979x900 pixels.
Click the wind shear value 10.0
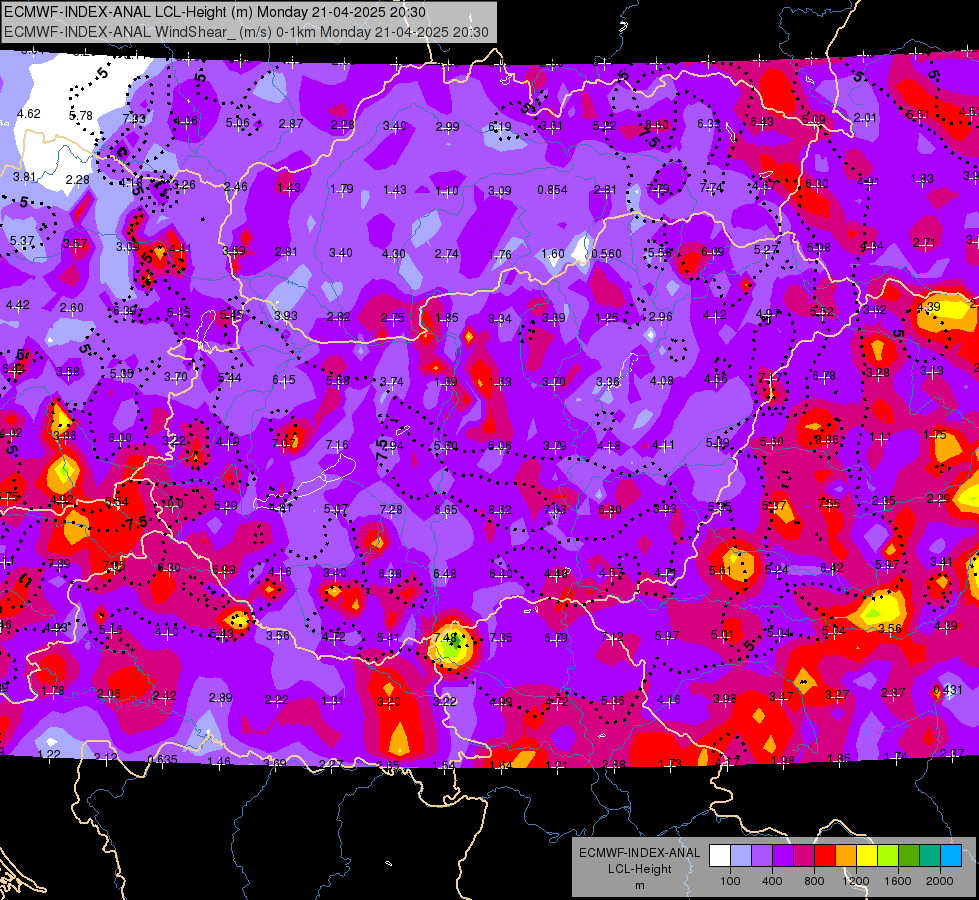172,503
